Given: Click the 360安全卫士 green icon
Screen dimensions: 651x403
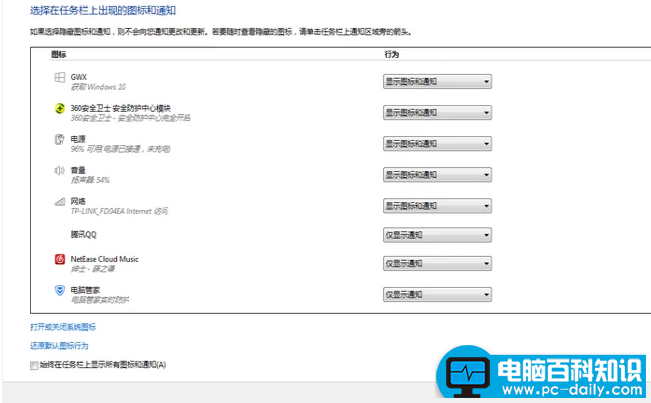Looking at the screenshot, I should click(x=60, y=108).
